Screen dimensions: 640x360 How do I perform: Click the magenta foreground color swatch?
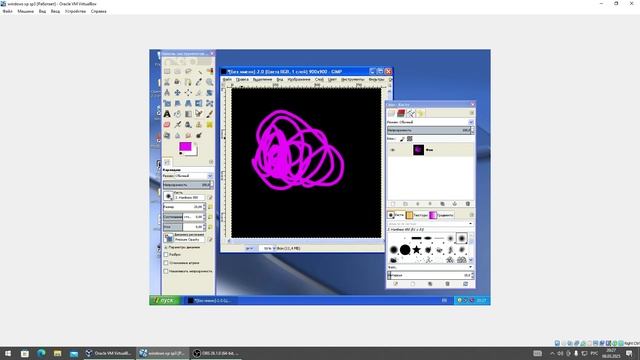pos(184,146)
